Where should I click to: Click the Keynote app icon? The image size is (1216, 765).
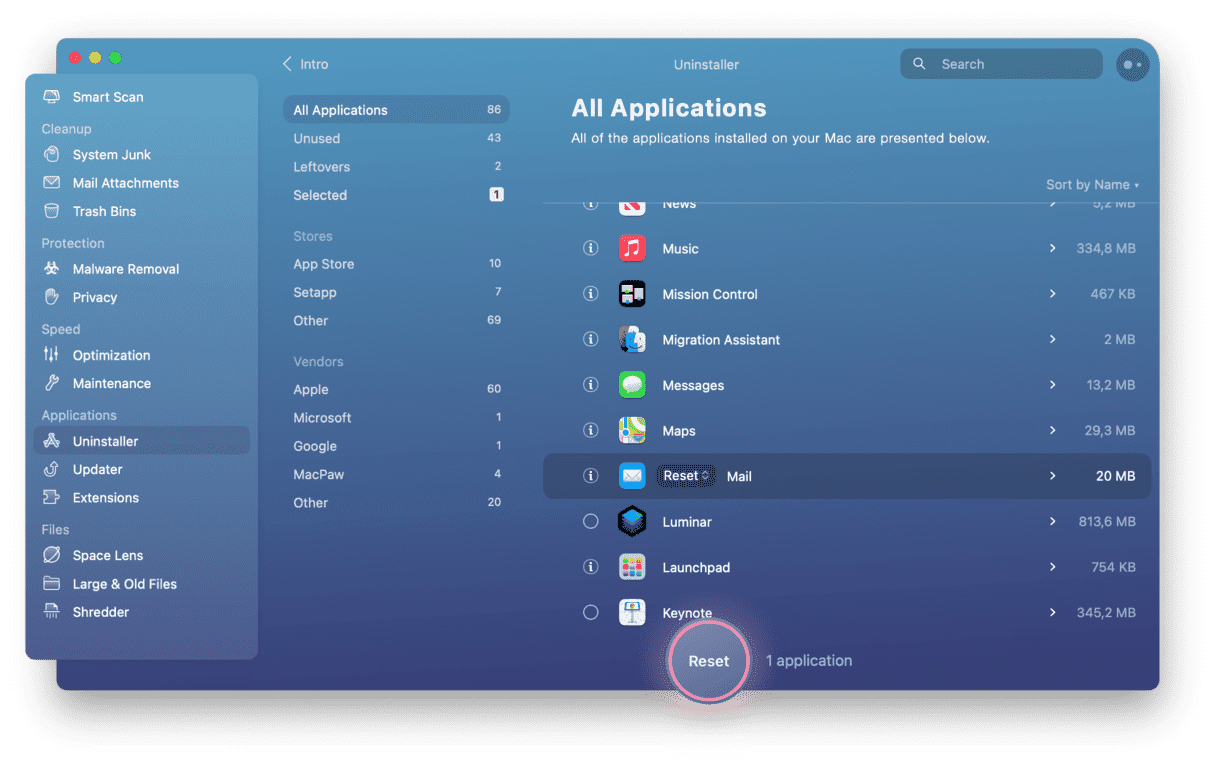(632, 612)
